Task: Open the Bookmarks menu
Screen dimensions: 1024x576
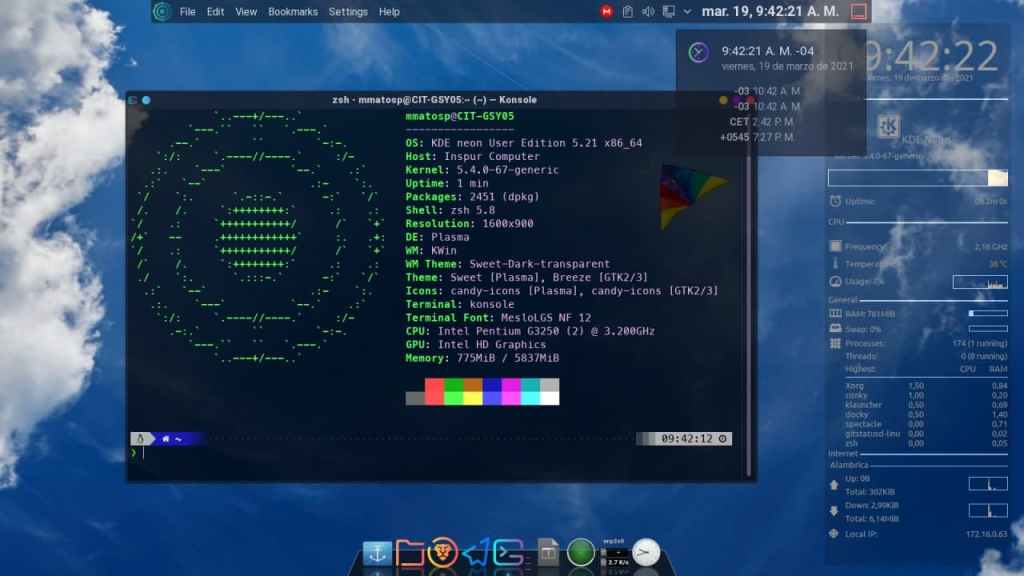Action: click(x=293, y=12)
